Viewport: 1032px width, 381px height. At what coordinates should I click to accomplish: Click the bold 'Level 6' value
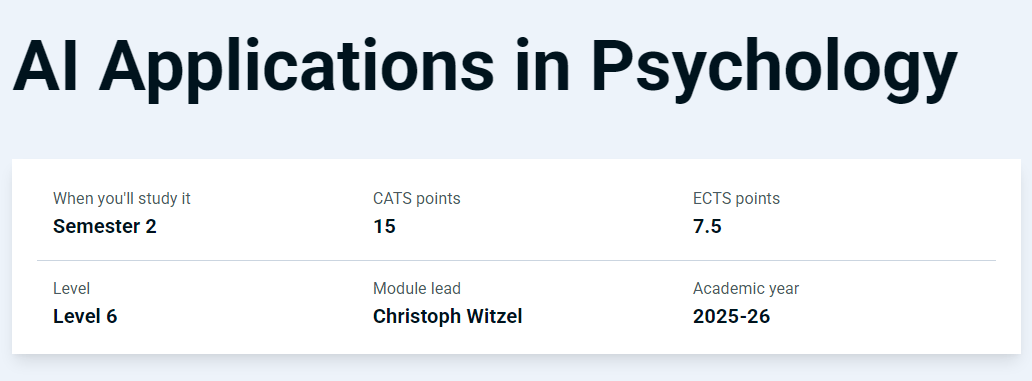coord(85,317)
